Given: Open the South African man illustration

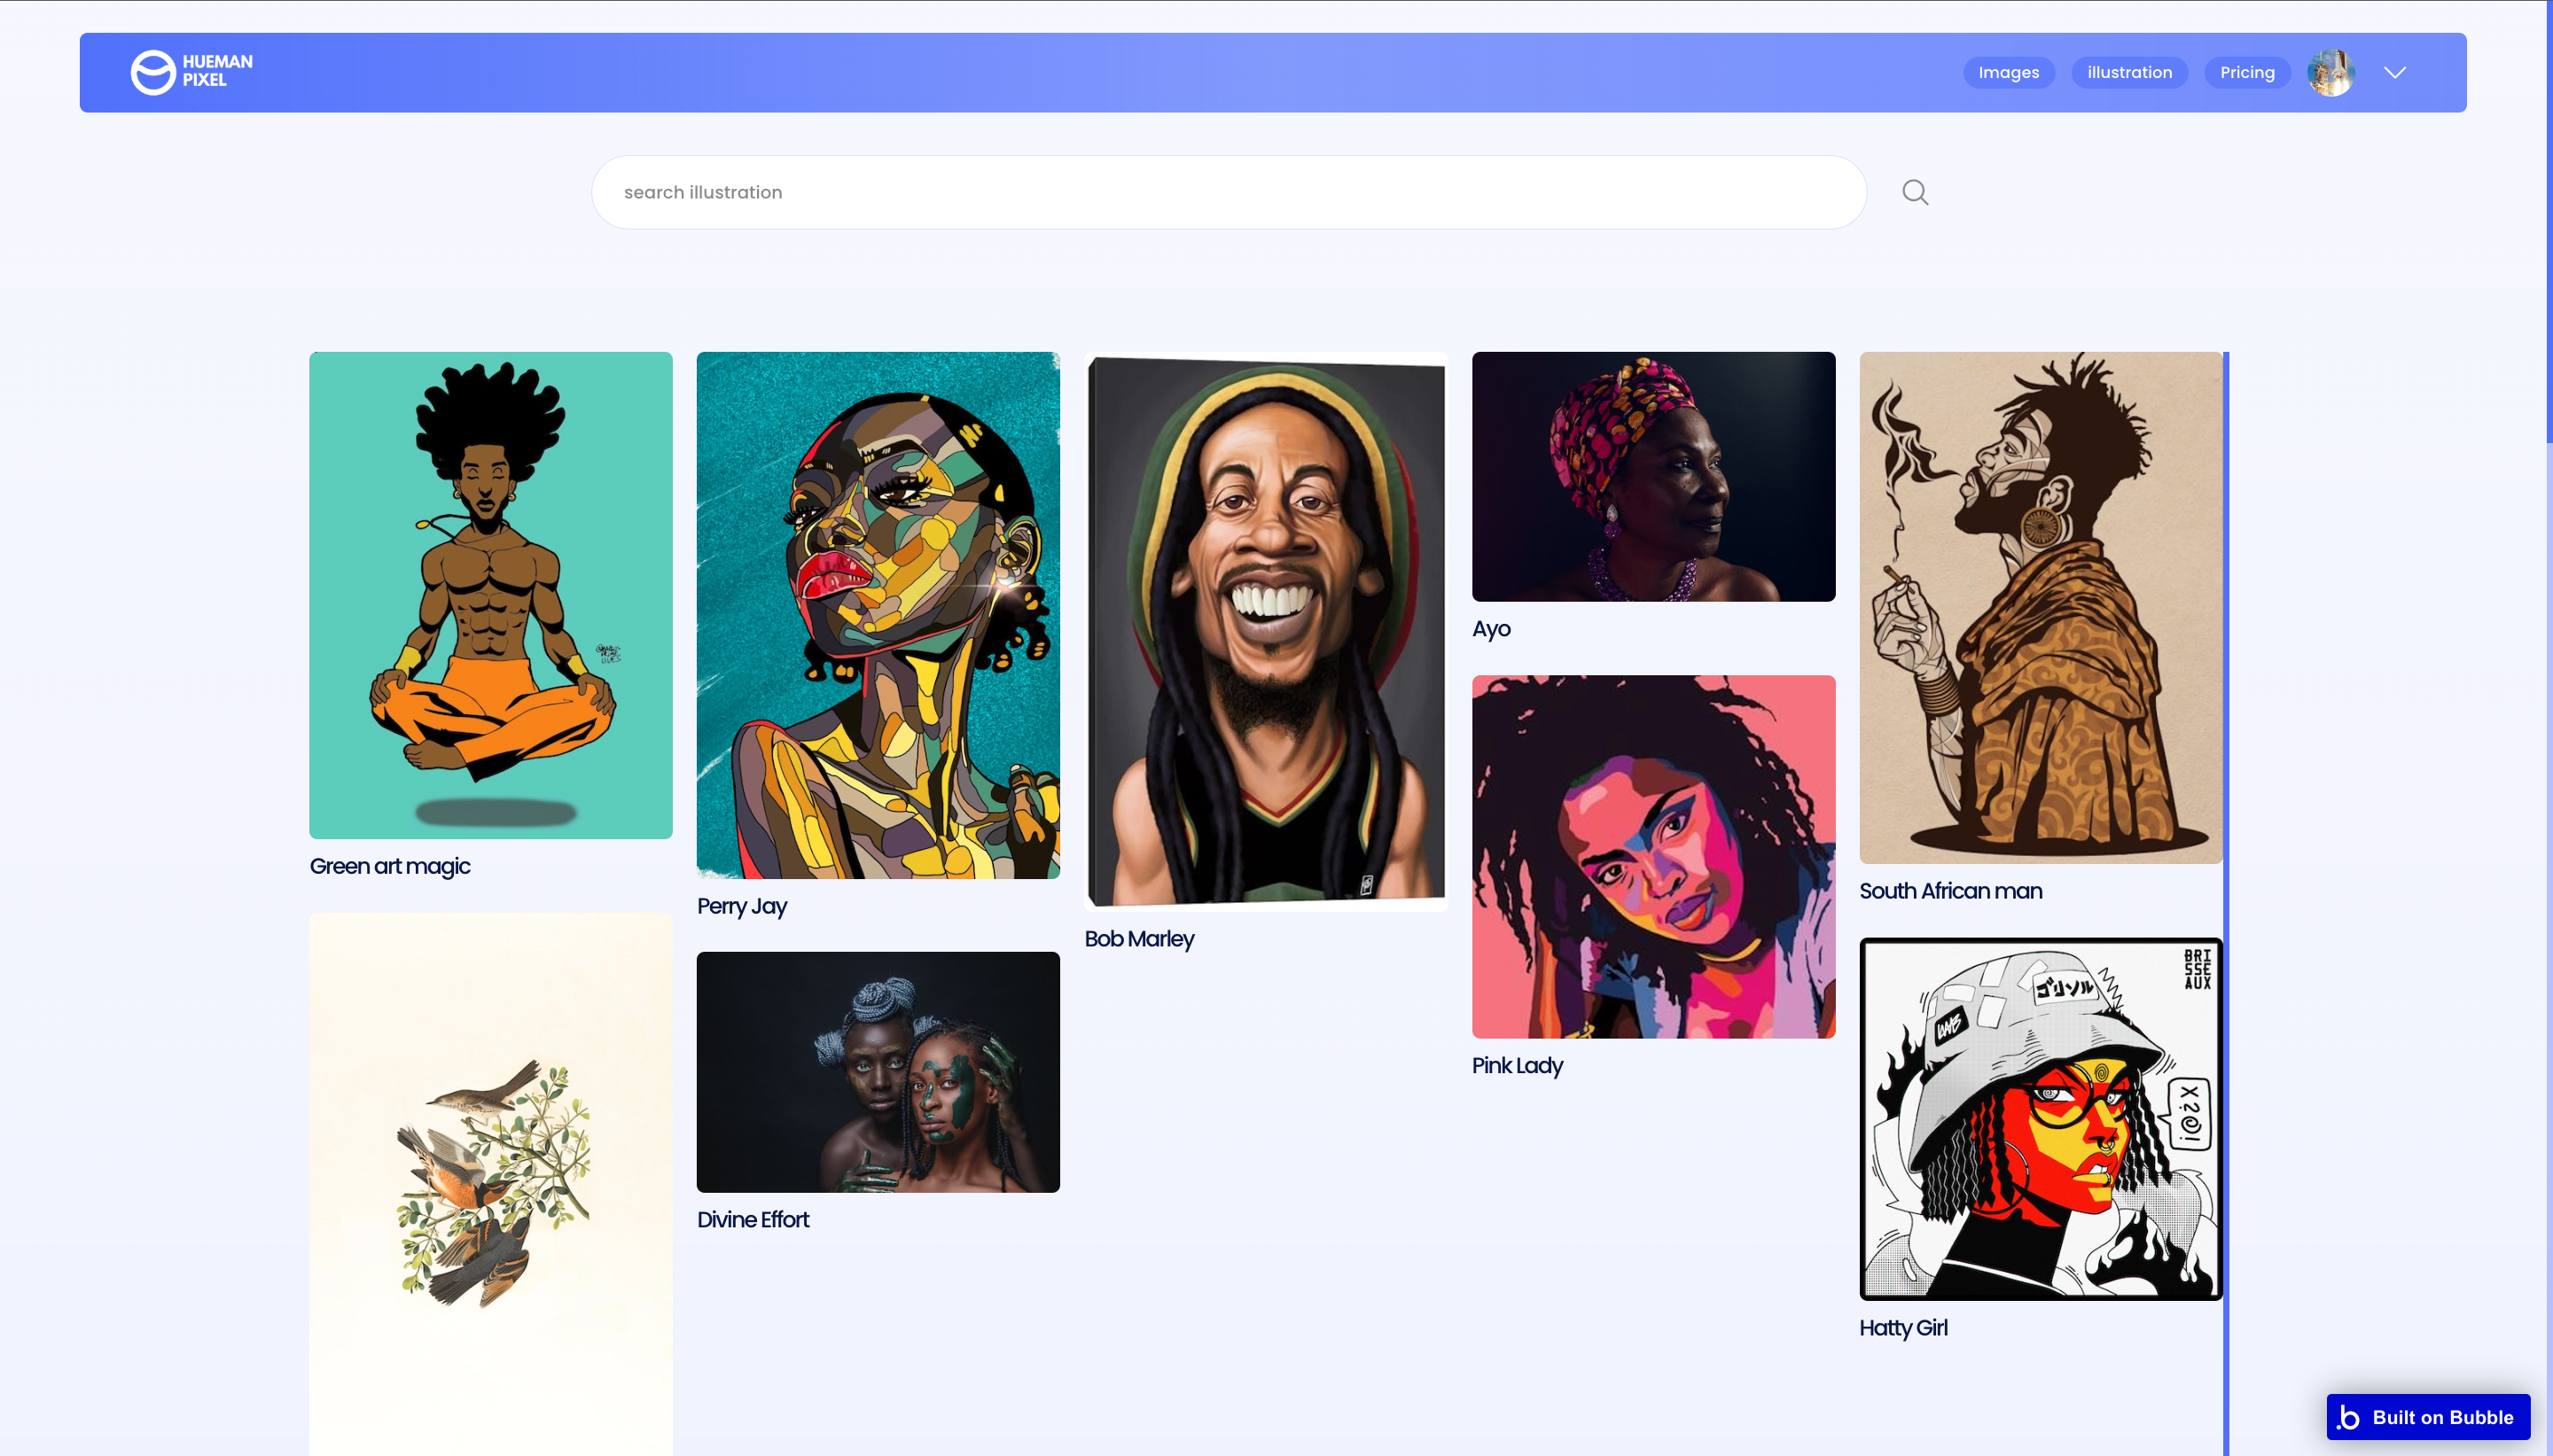Looking at the screenshot, I should click(x=2041, y=608).
